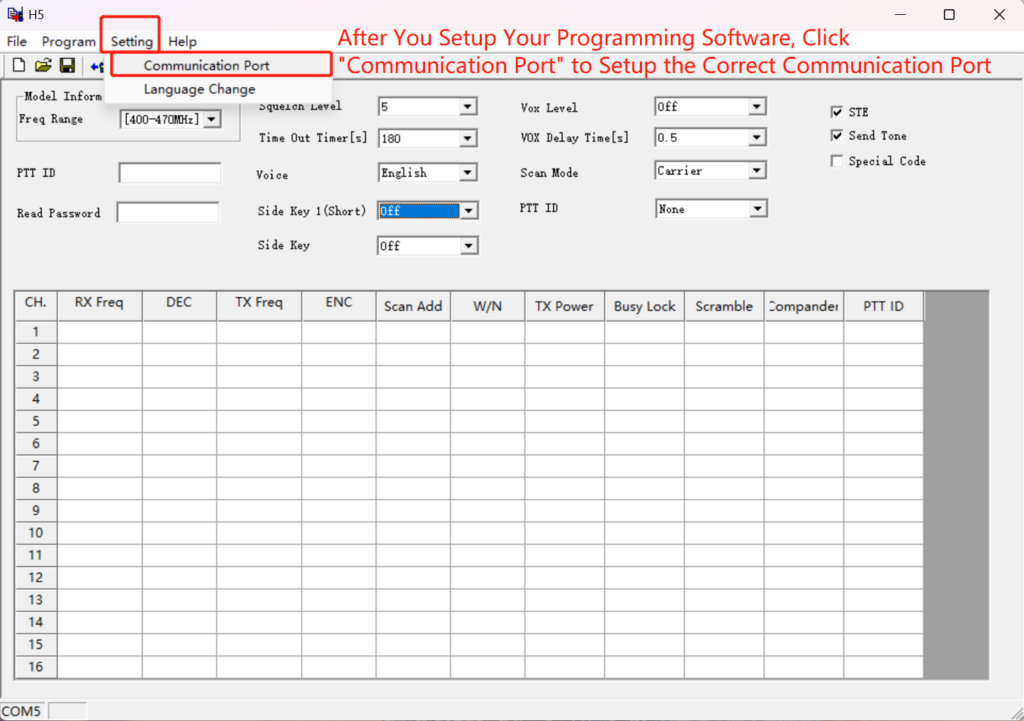Click the Open folder toolbar icon
Screen dimensions: 1024x721
(43, 65)
